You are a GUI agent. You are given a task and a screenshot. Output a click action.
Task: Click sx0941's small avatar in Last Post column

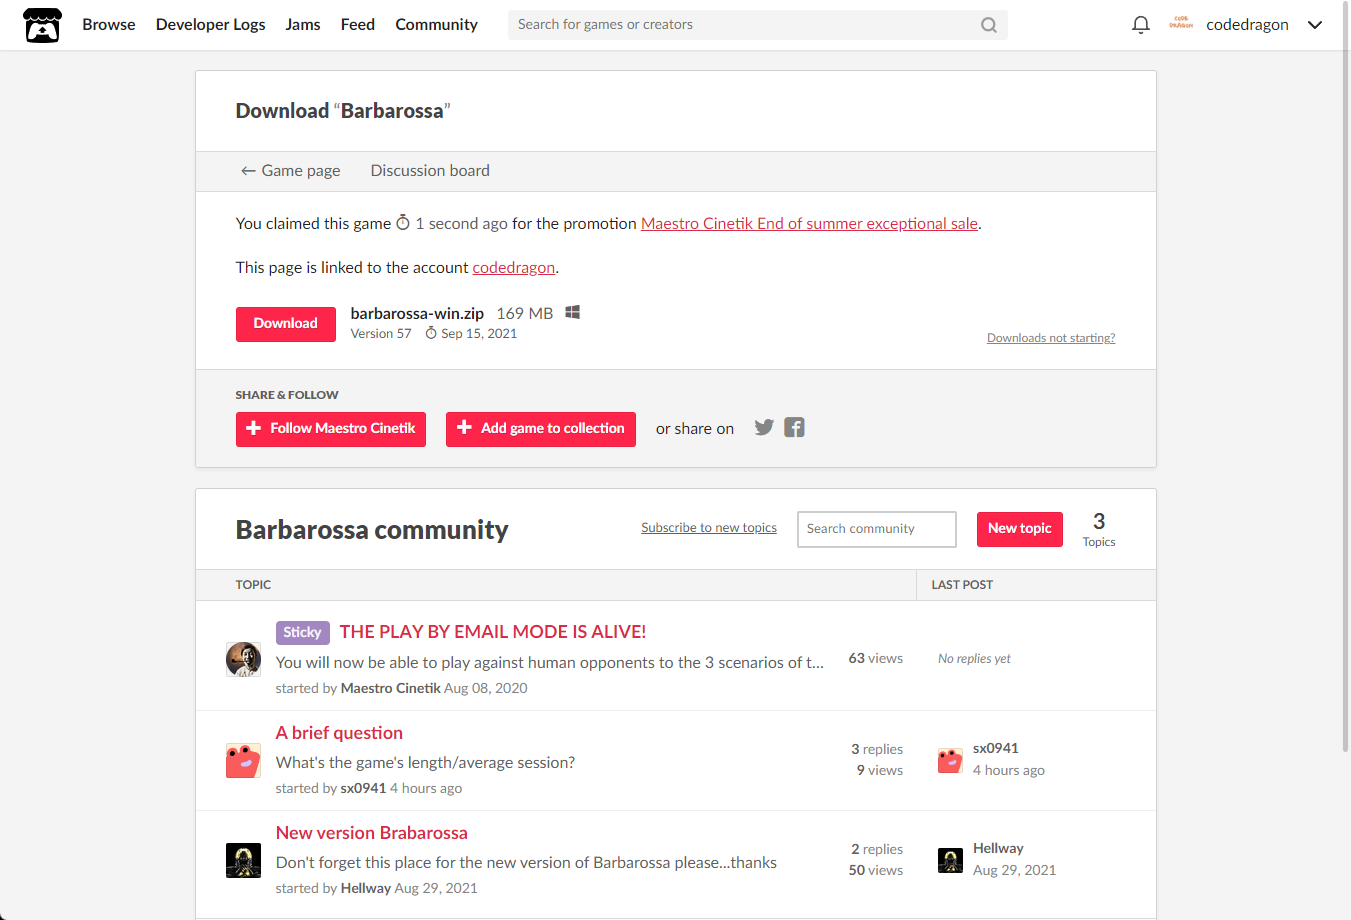point(950,760)
